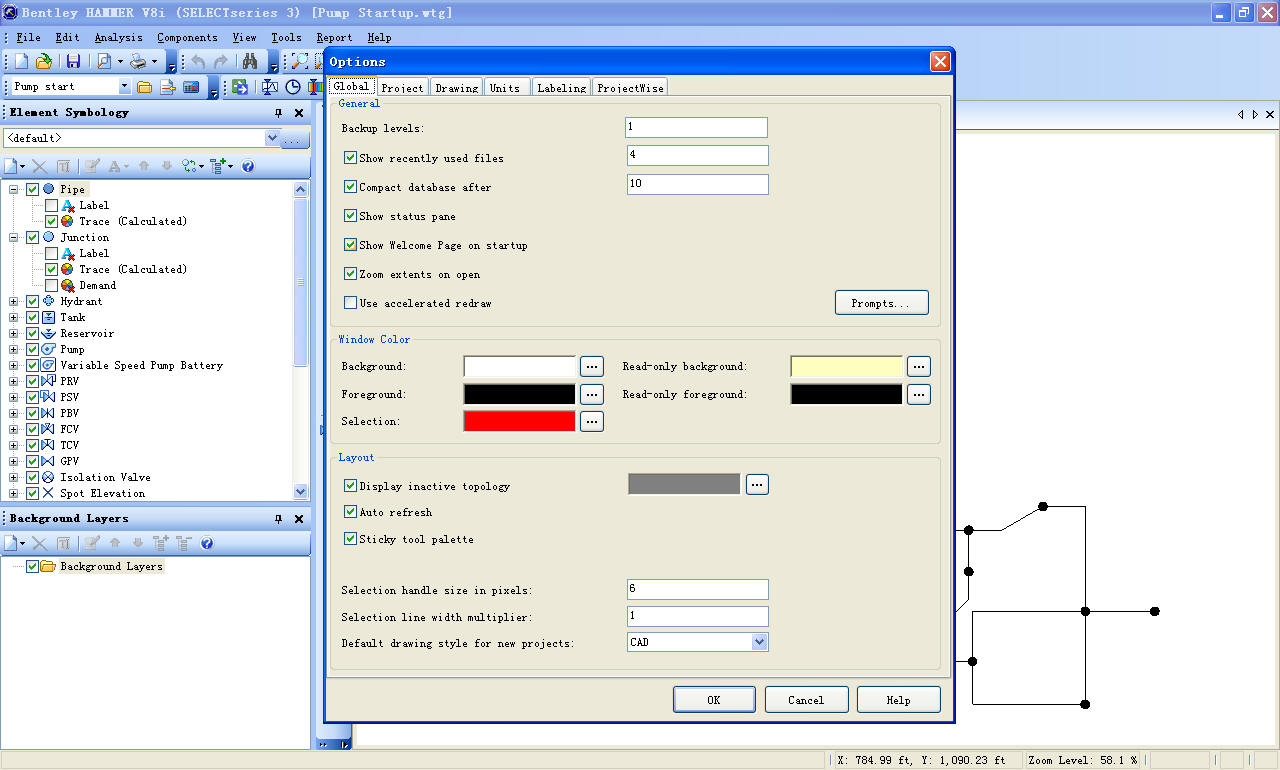Open the <default> symbology dropdown
Viewport: 1280px width, 770px height.
[272, 138]
